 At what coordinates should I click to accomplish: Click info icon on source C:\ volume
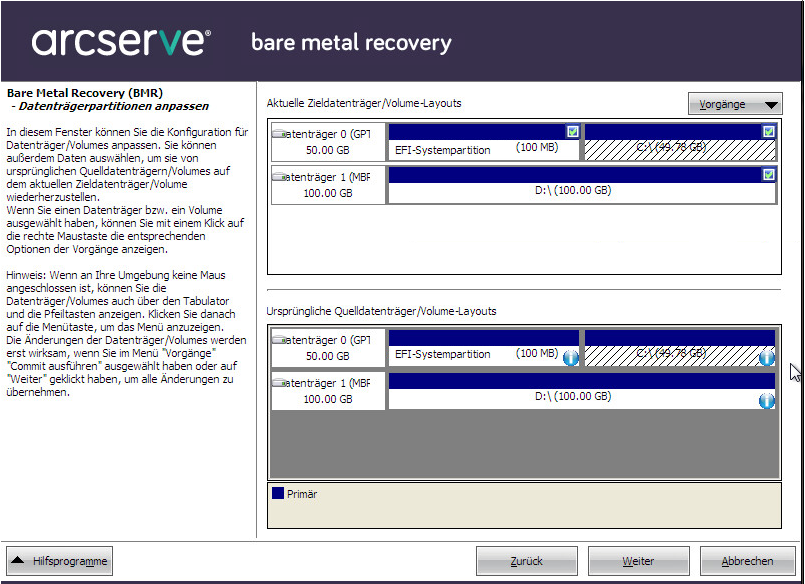pyautogui.click(x=766, y=357)
